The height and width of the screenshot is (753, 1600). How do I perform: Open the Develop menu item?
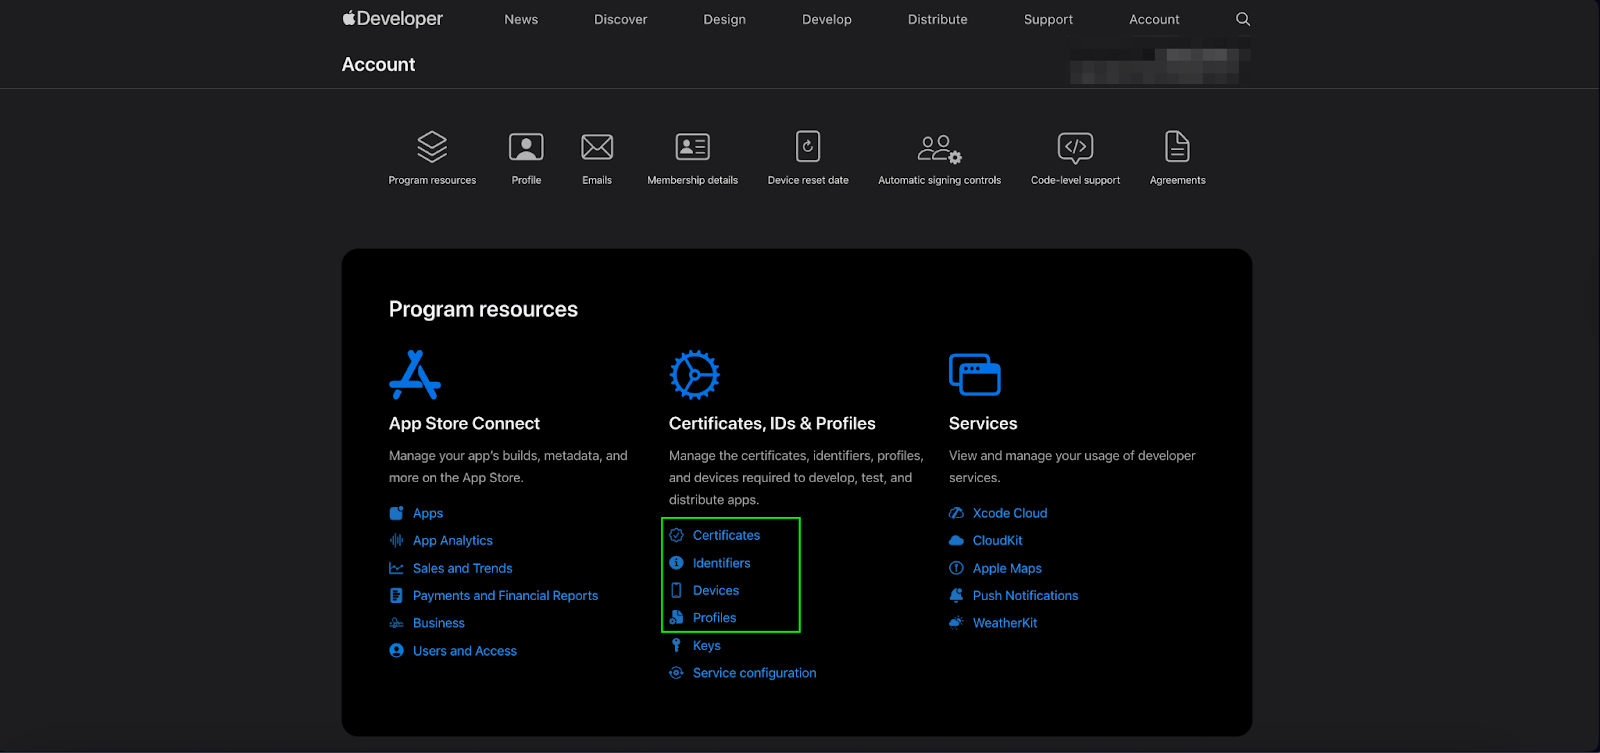click(827, 19)
